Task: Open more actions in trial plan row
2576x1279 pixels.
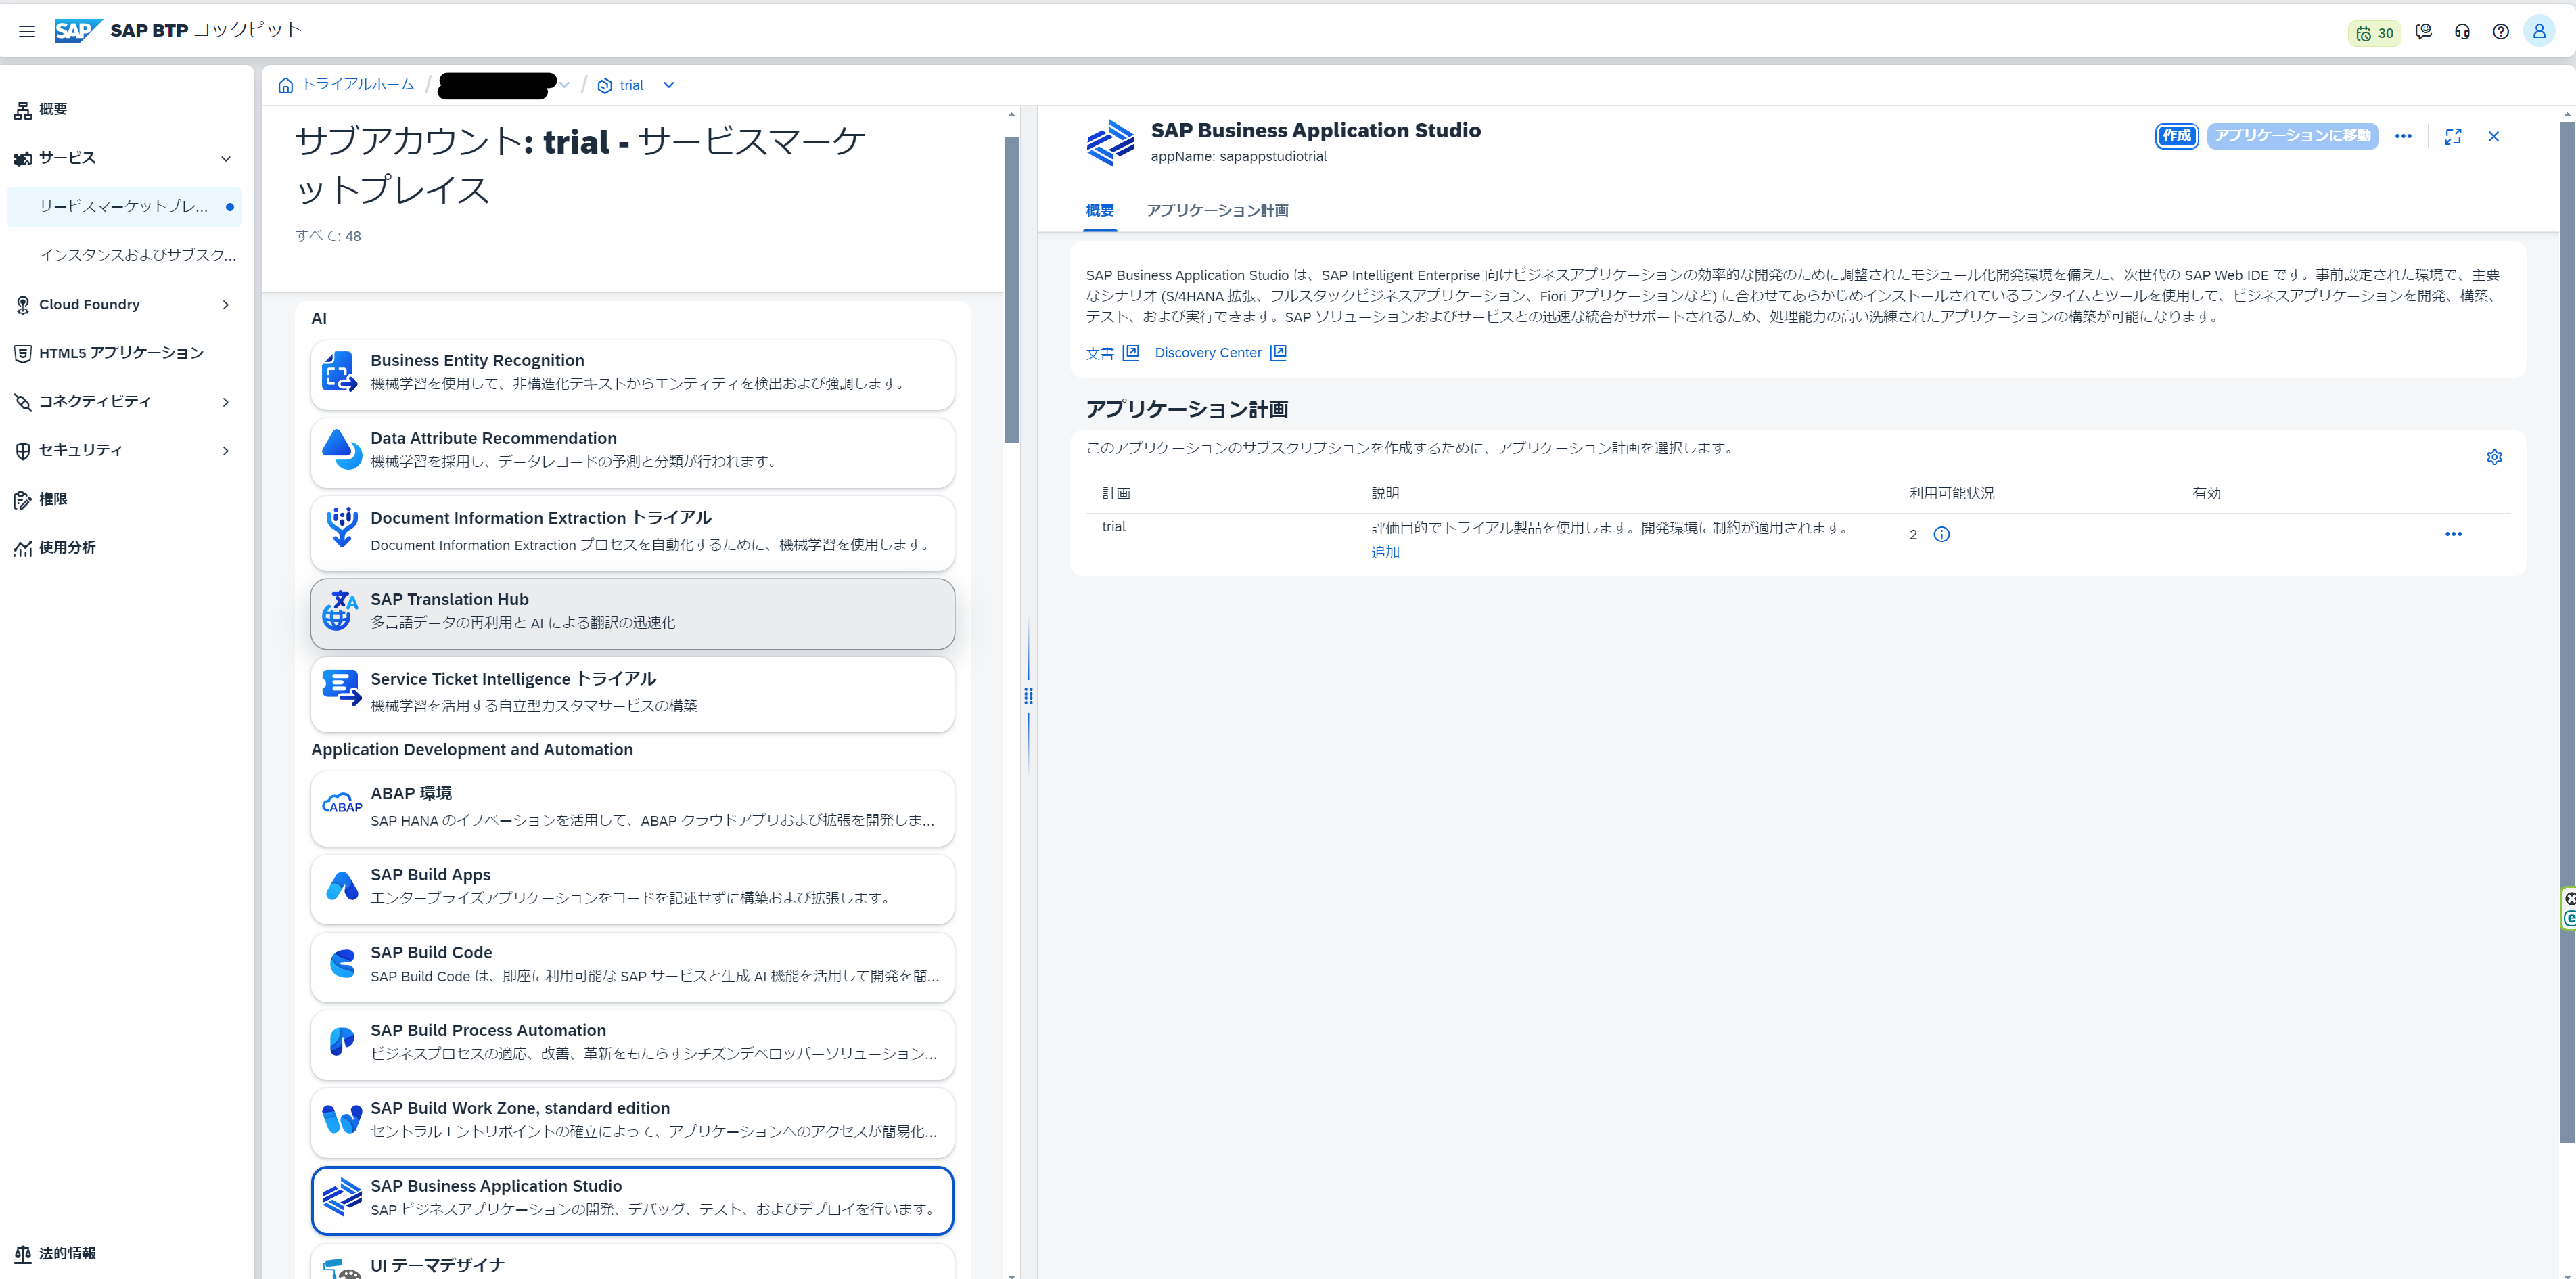Action: click(x=2453, y=534)
